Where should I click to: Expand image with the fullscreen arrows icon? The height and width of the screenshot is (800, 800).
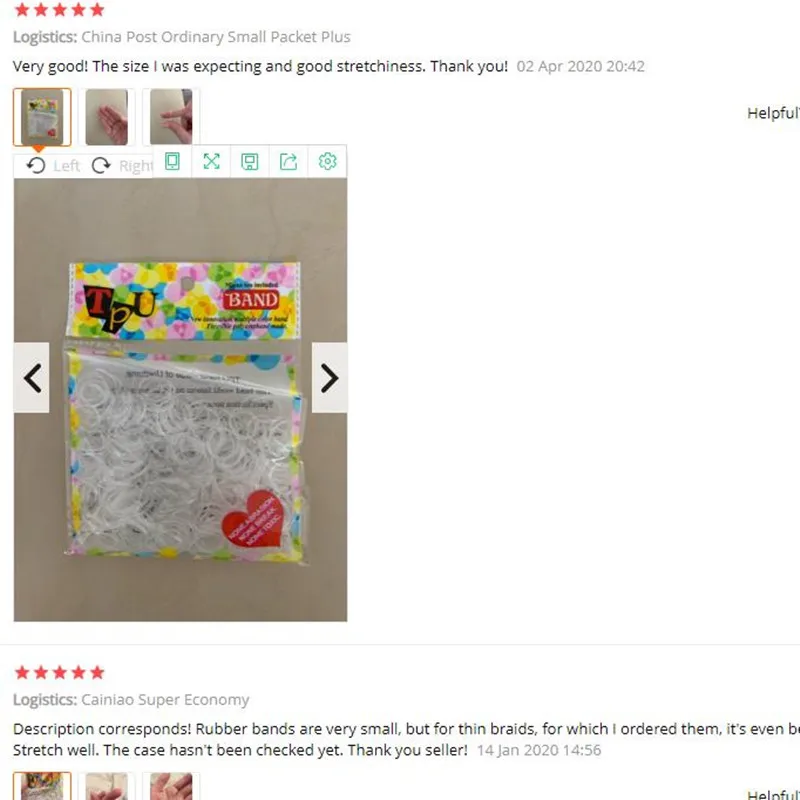[211, 161]
